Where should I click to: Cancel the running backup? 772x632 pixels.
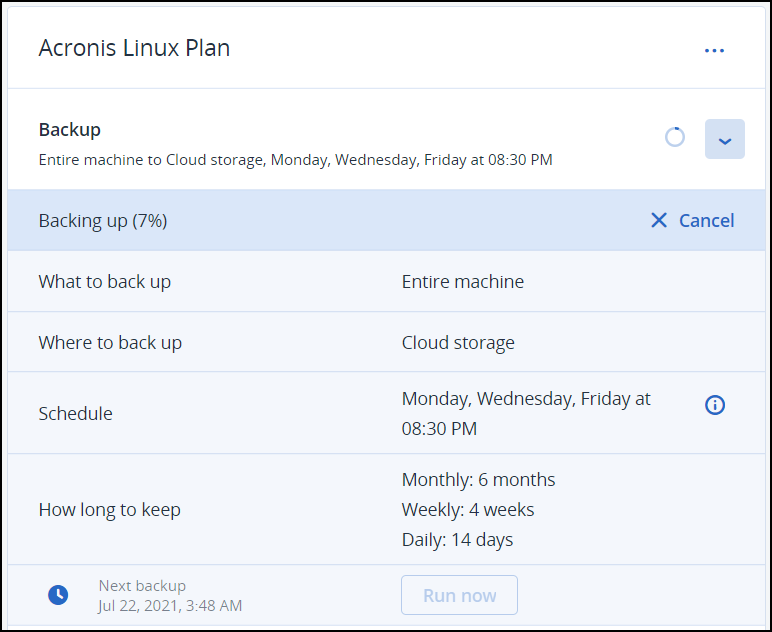tap(692, 221)
